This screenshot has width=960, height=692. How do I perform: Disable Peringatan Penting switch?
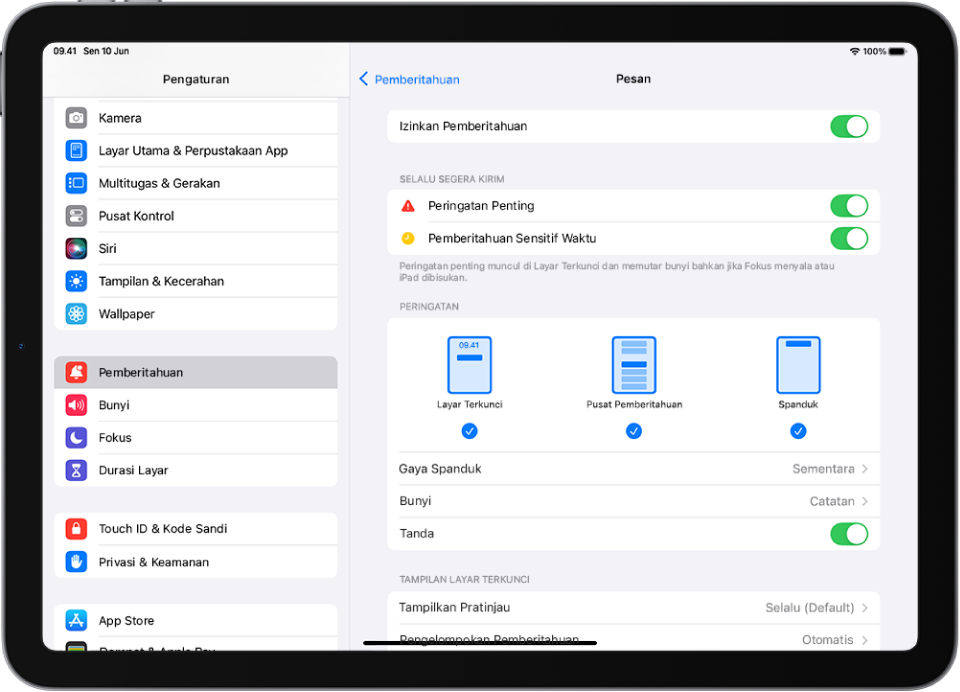849,206
